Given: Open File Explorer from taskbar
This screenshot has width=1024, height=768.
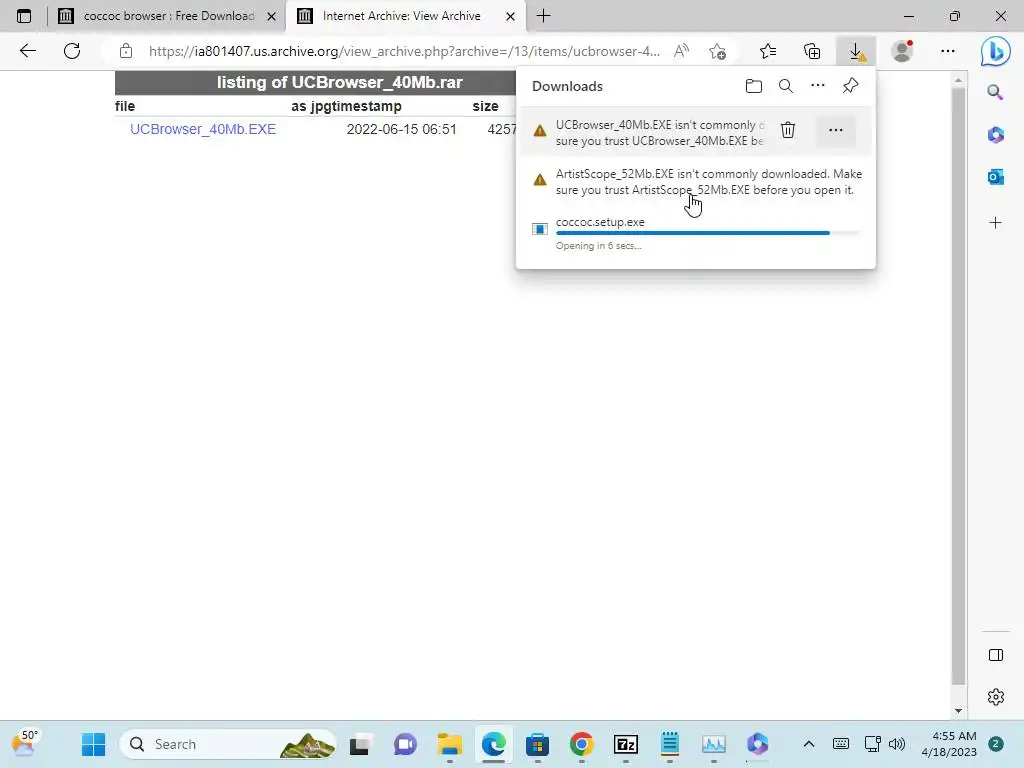Looking at the screenshot, I should point(449,744).
